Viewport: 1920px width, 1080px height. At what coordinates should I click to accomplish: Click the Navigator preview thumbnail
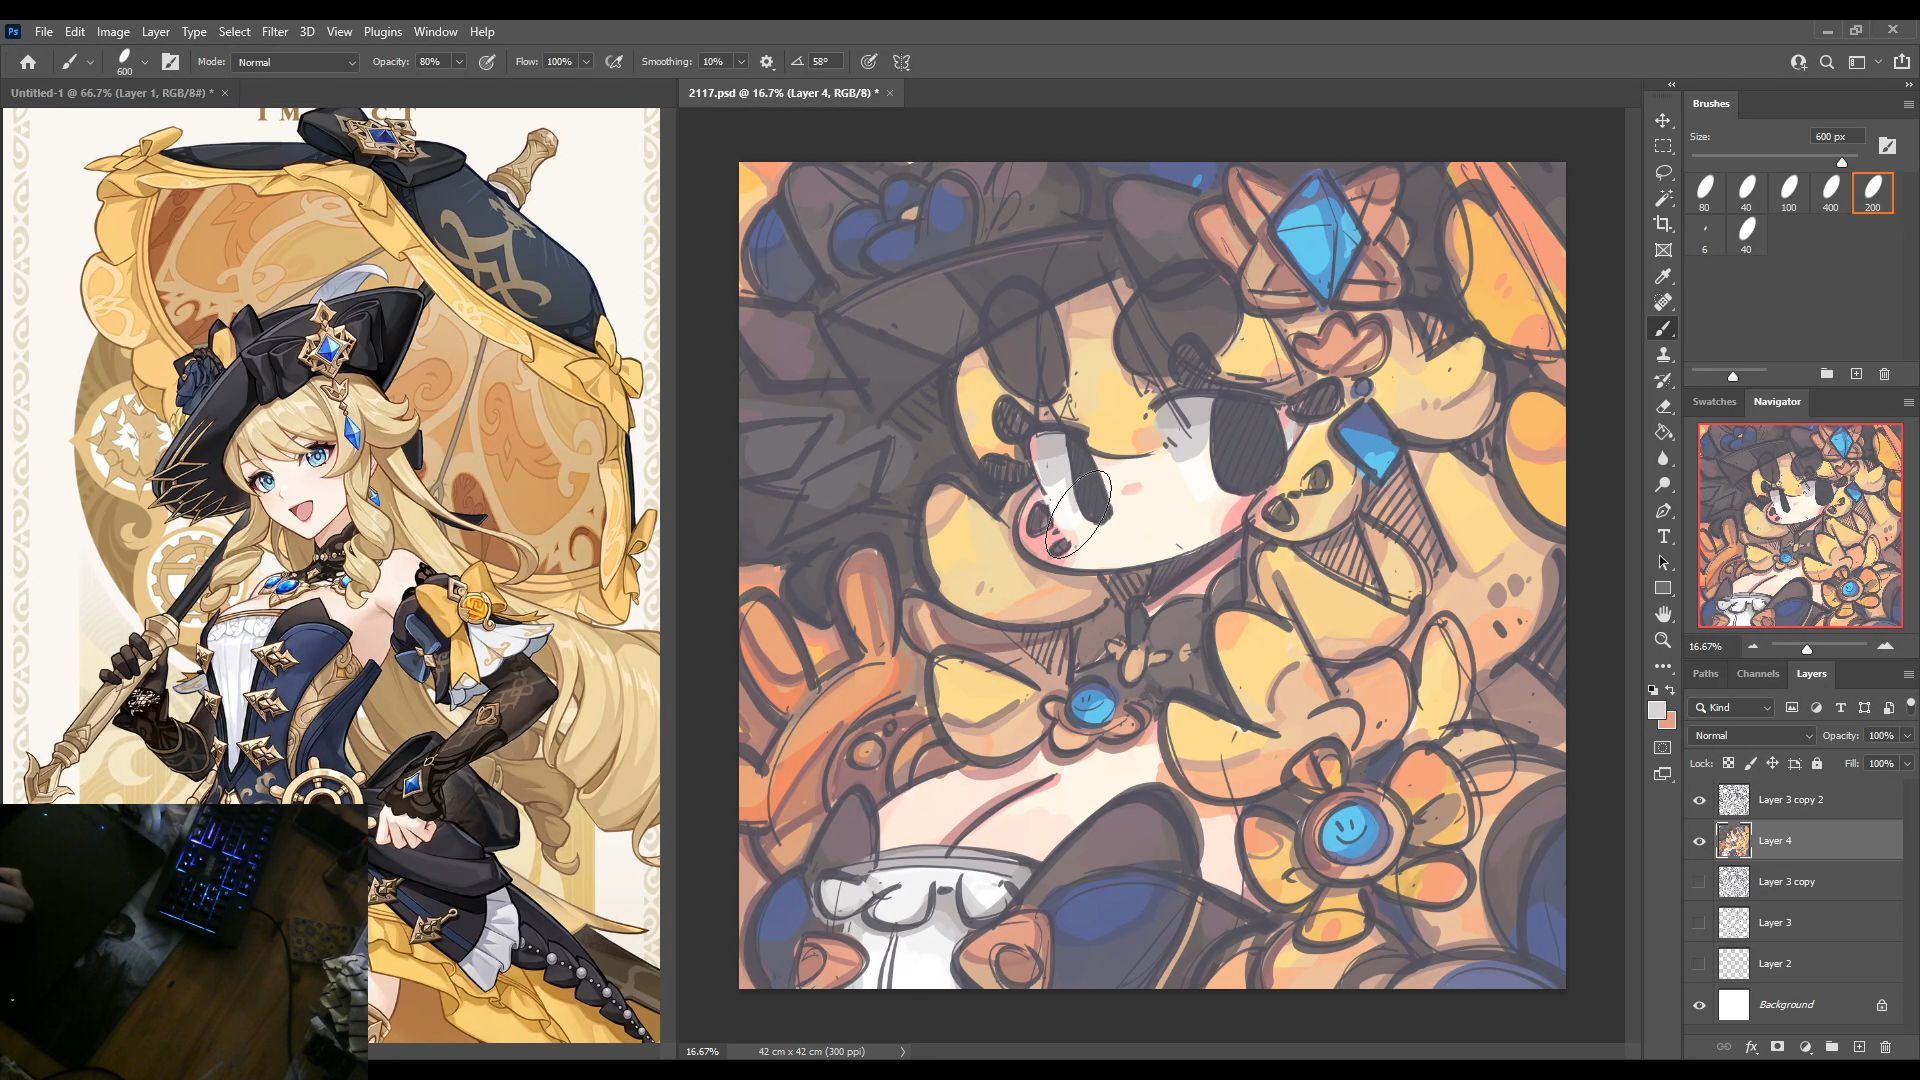pos(1800,526)
